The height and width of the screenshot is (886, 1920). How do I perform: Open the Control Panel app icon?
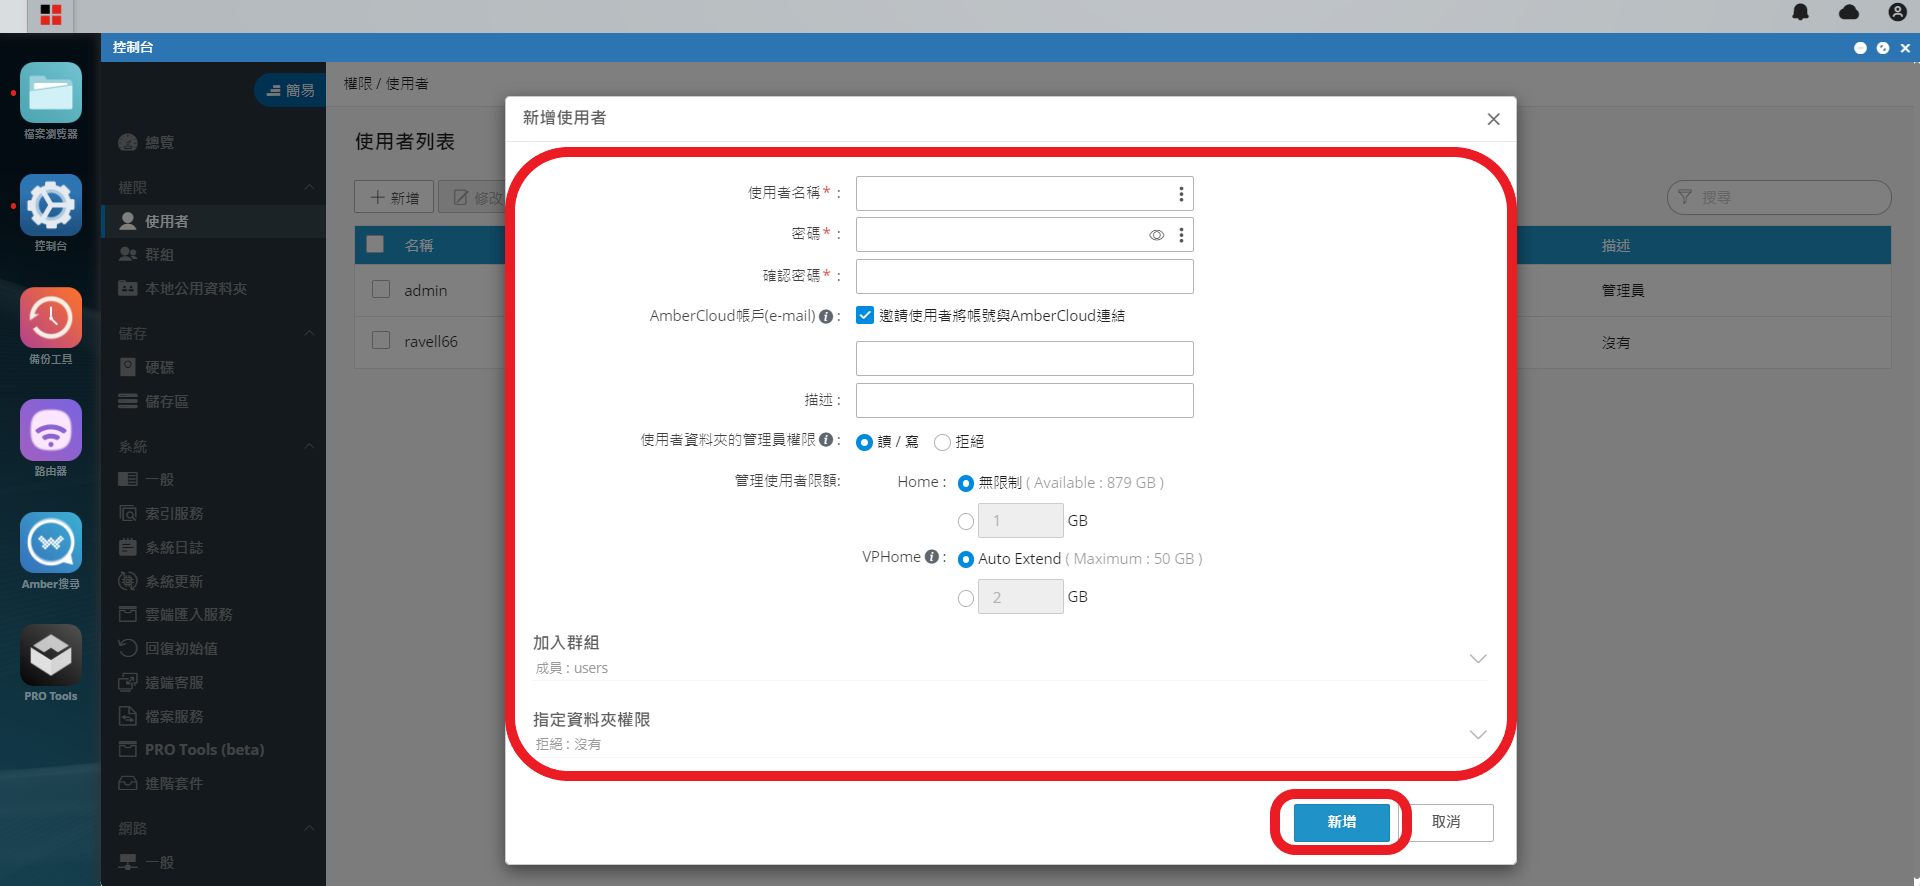(51, 204)
